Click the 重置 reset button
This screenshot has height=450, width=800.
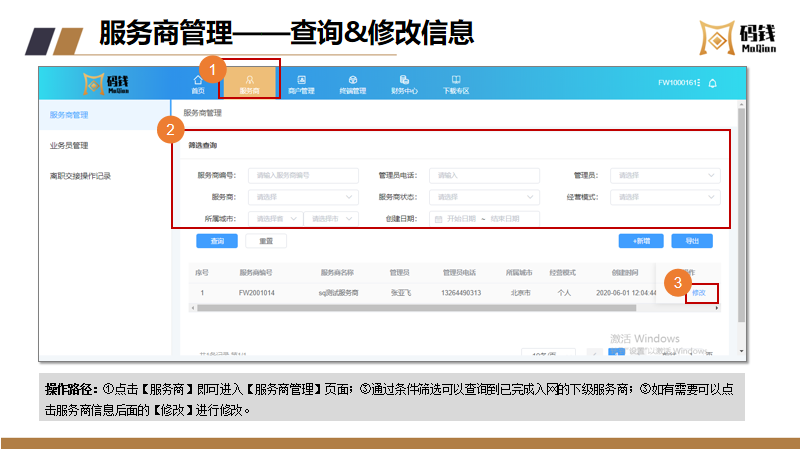coord(266,241)
